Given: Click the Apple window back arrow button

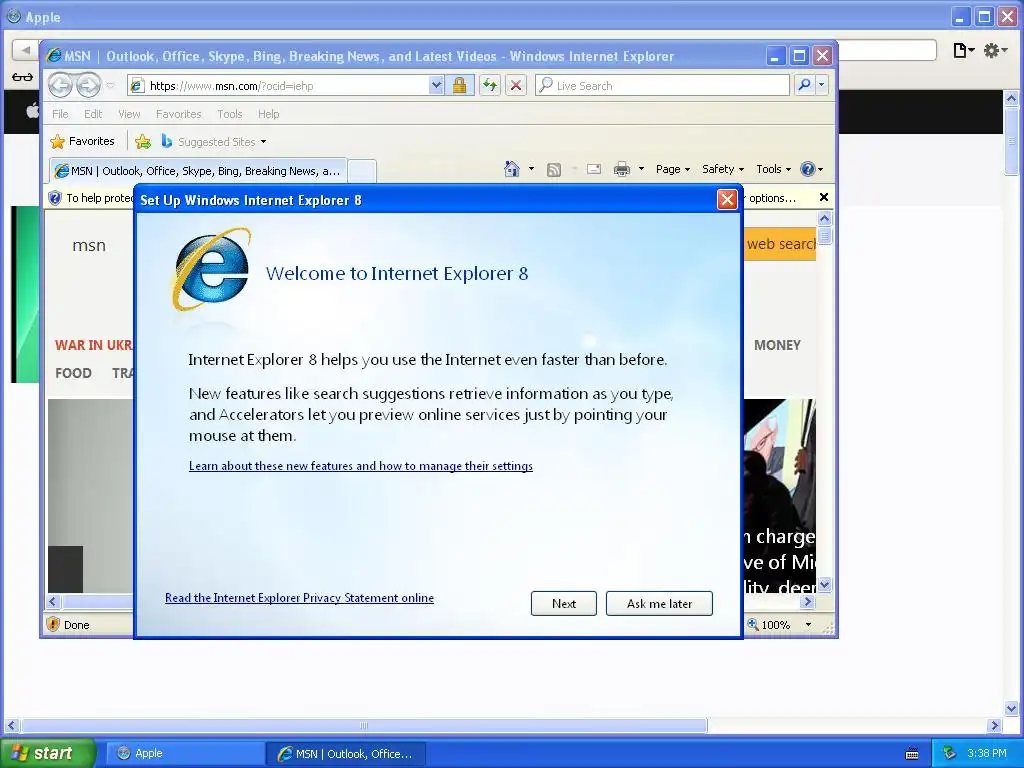Looking at the screenshot, I should [25, 50].
